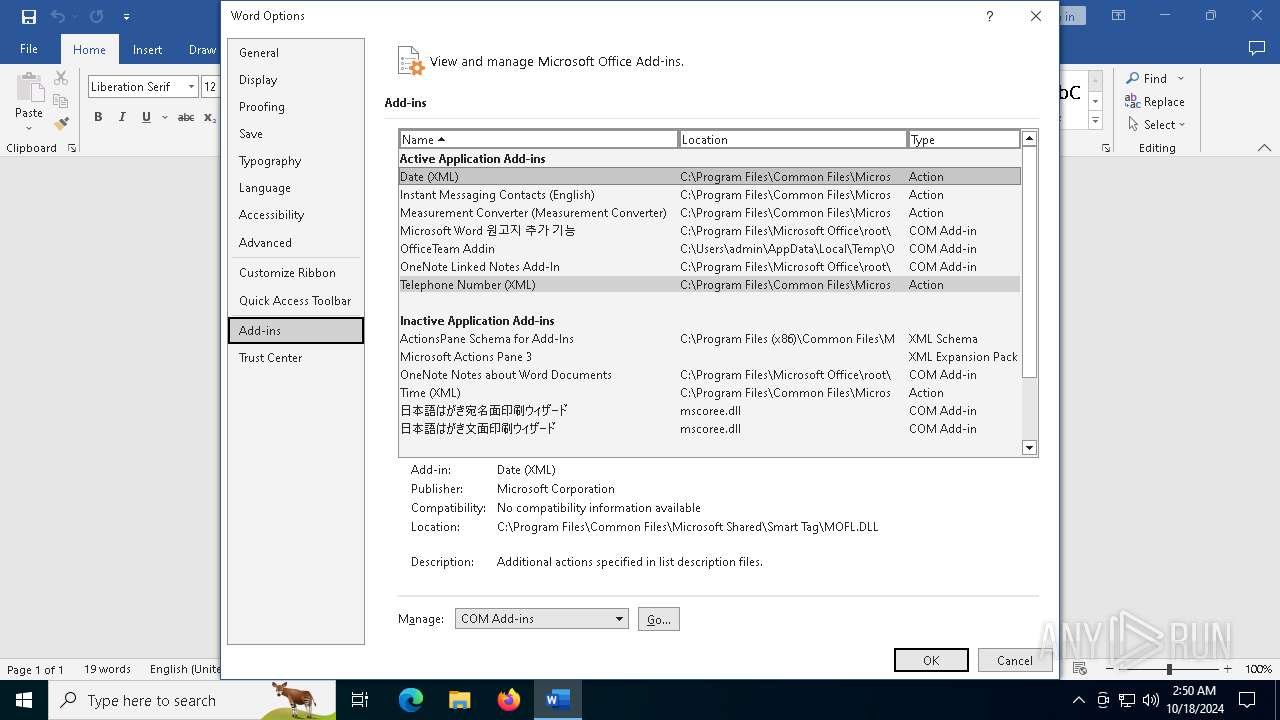Click the Paste clipboard icon

click(29, 88)
